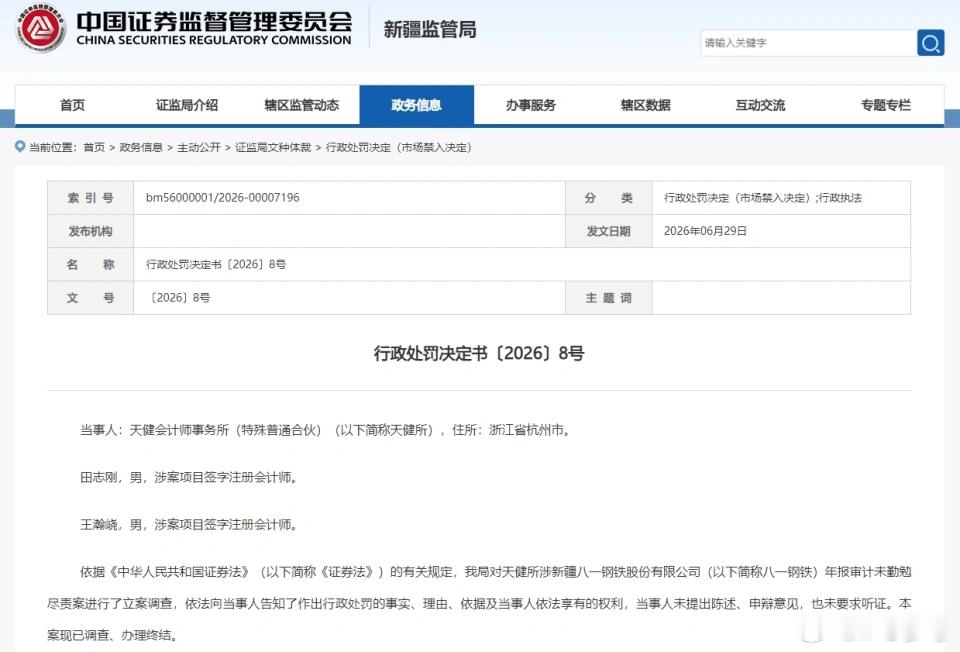The width and height of the screenshot is (960, 652).
Task: Click the blue search magnifier button
Action: tap(931, 43)
